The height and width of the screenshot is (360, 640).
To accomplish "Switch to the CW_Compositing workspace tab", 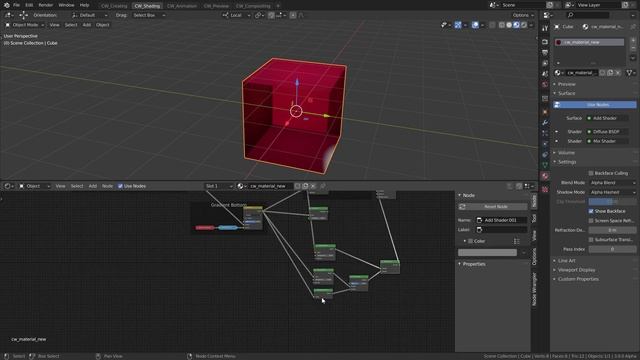I will (x=253, y=6).
